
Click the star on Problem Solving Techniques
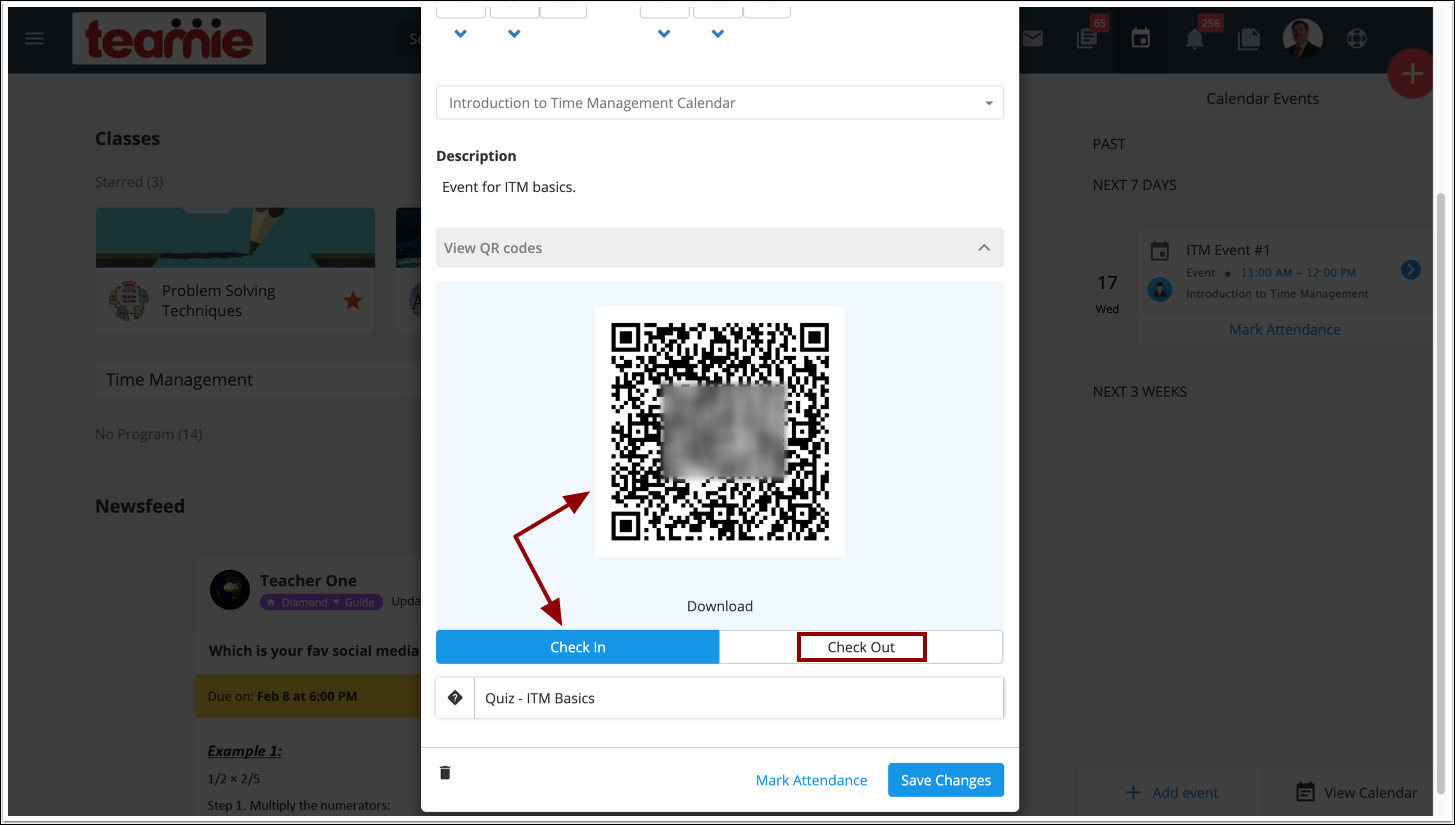coord(353,300)
